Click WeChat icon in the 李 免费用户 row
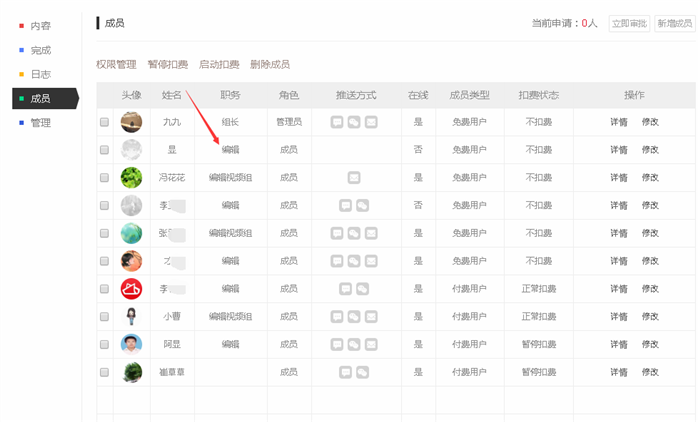Image resolution: width=700 pixels, height=422 pixels. [362, 205]
